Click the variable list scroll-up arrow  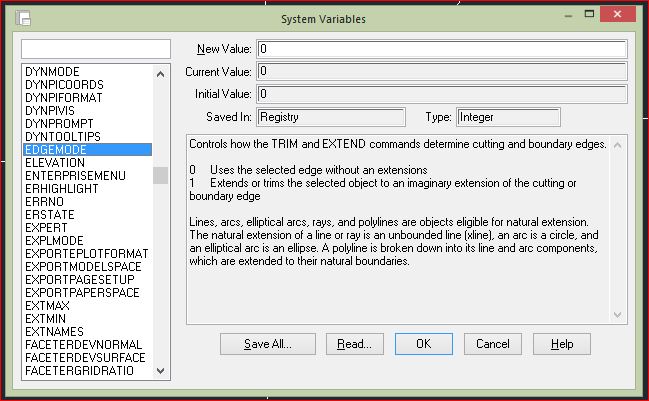tap(161, 74)
